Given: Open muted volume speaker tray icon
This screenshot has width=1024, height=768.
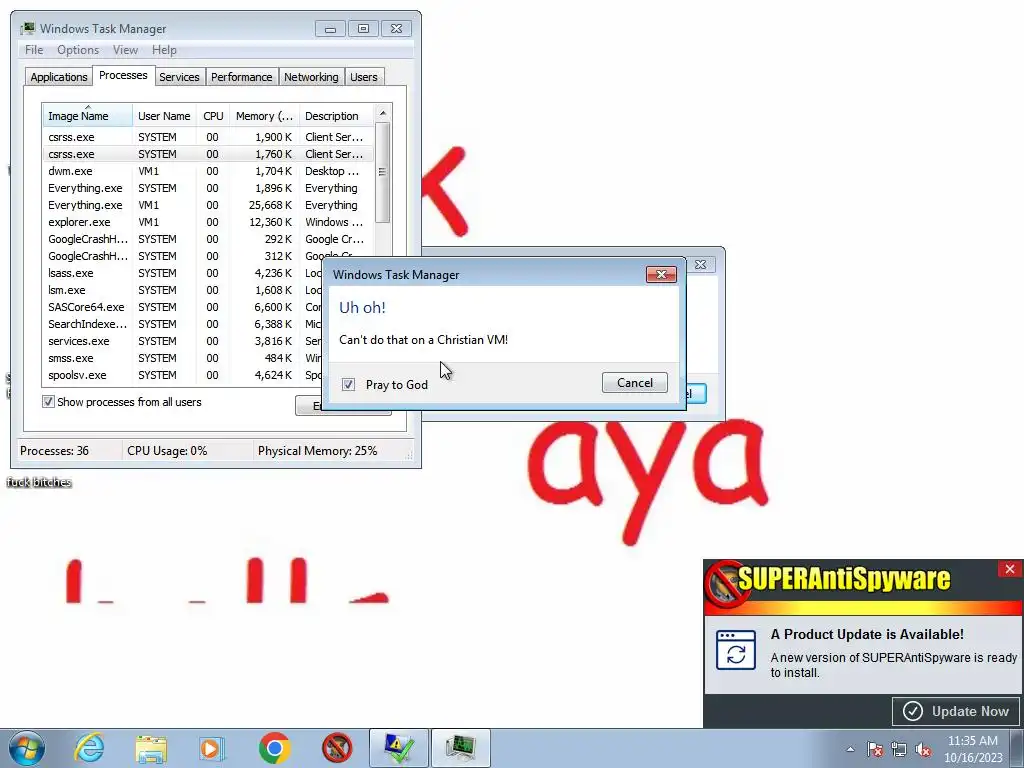Looking at the screenshot, I should 923,749.
